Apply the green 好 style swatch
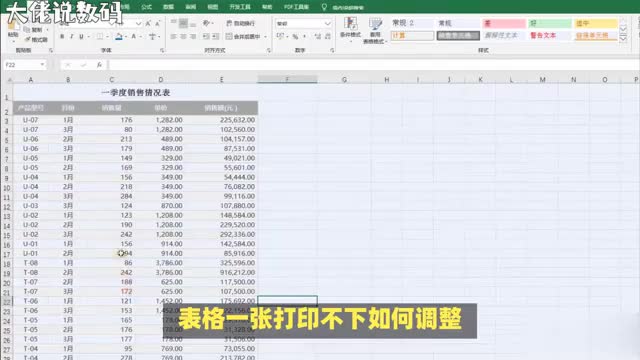The height and width of the screenshot is (360, 640). (x=549, y=23)
